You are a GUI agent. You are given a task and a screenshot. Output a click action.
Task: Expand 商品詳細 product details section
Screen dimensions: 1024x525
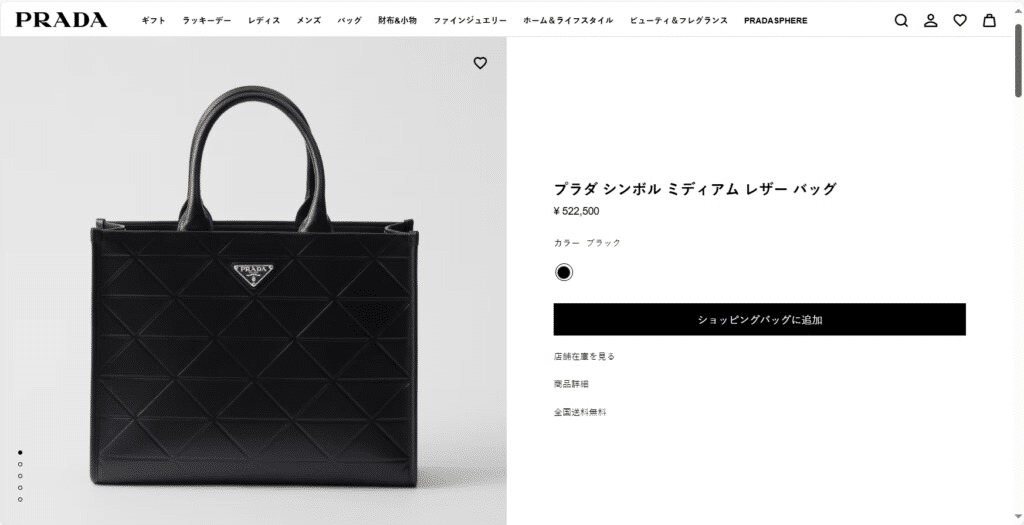point(571,384)
